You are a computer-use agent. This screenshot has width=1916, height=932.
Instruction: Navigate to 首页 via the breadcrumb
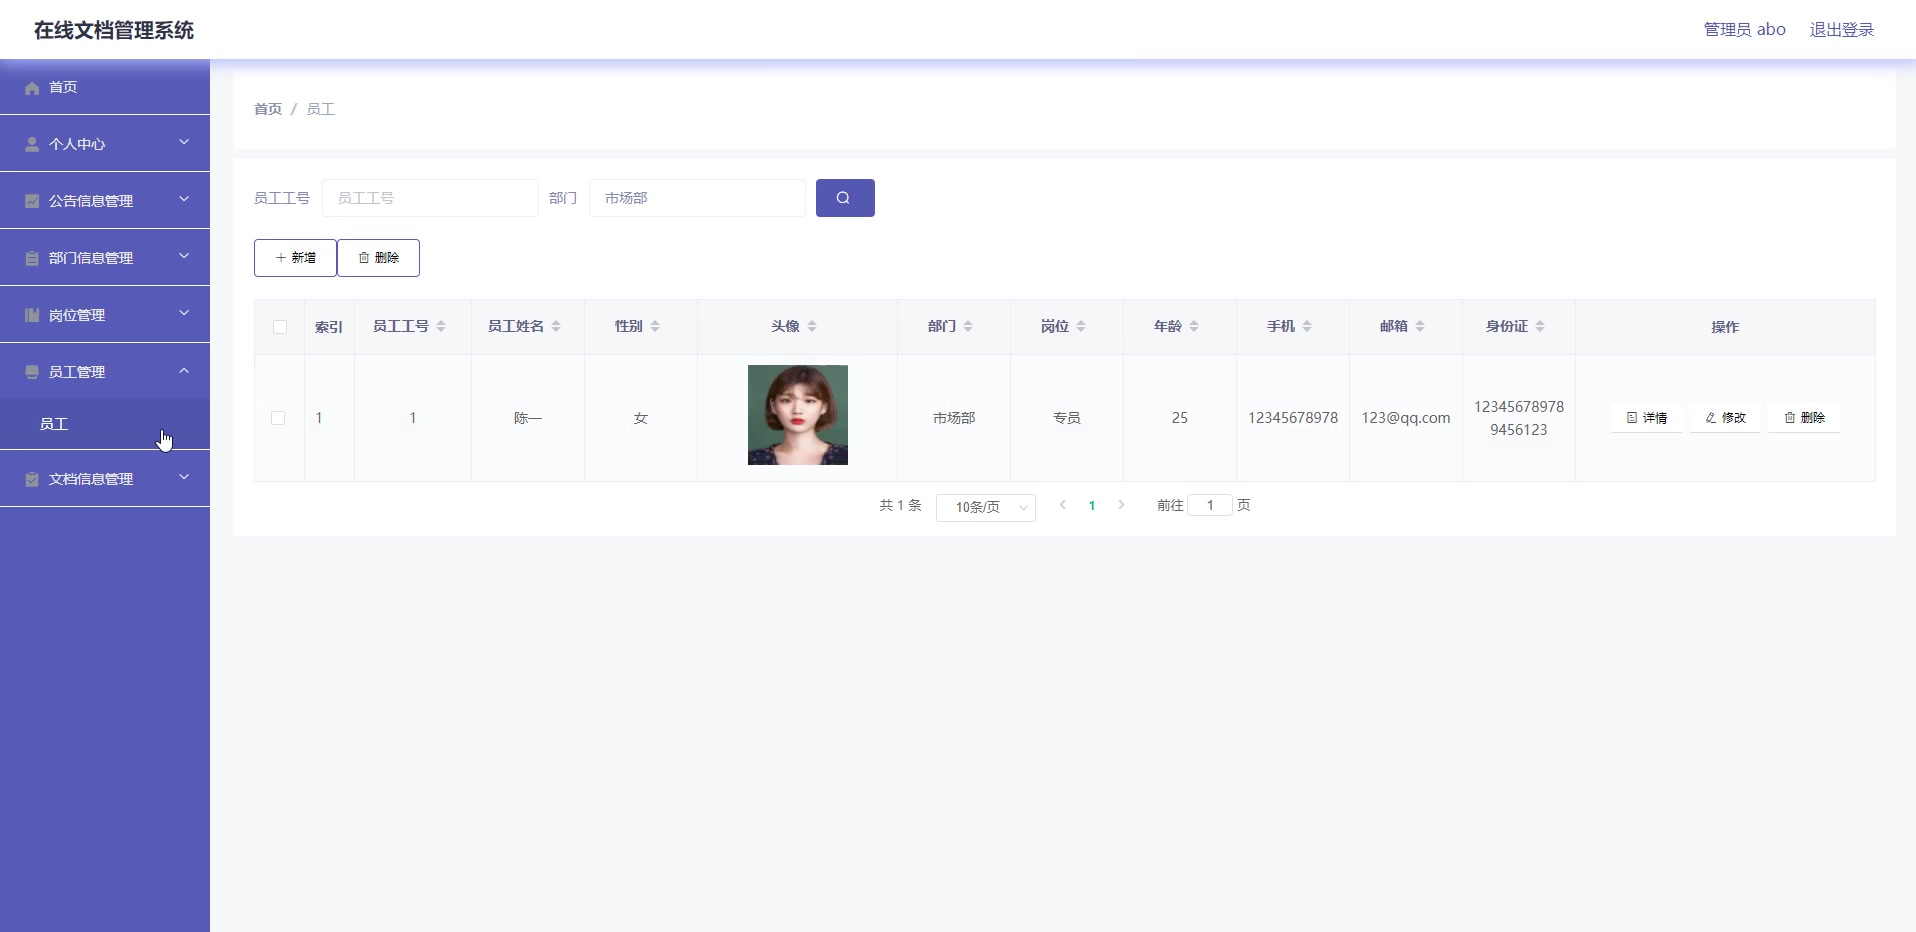point(266,110)
